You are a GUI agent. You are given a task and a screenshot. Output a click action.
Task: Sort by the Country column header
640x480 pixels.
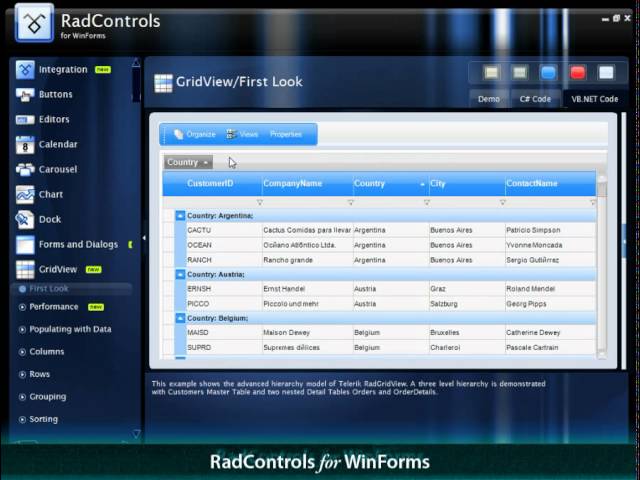tap(391, 184)
